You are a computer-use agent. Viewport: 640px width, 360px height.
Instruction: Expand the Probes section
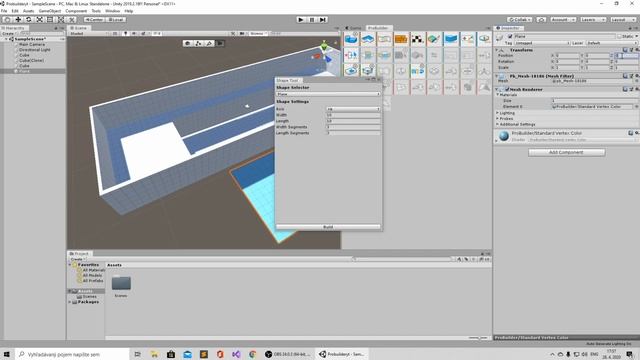[x=497, y=118]
